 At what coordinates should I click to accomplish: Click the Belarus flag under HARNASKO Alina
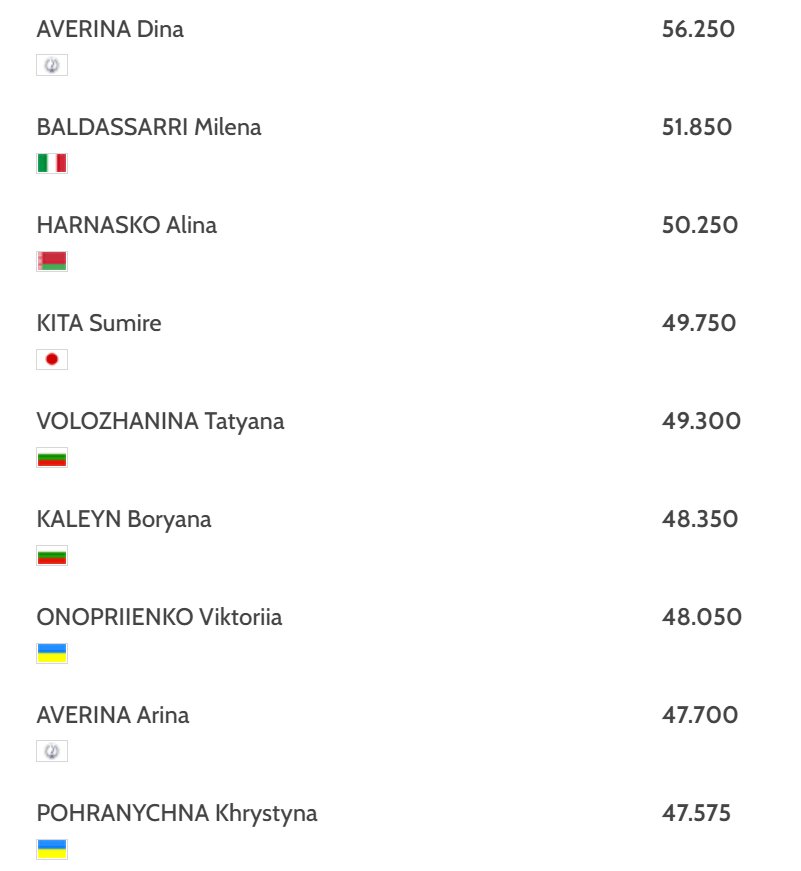[52, 261]
